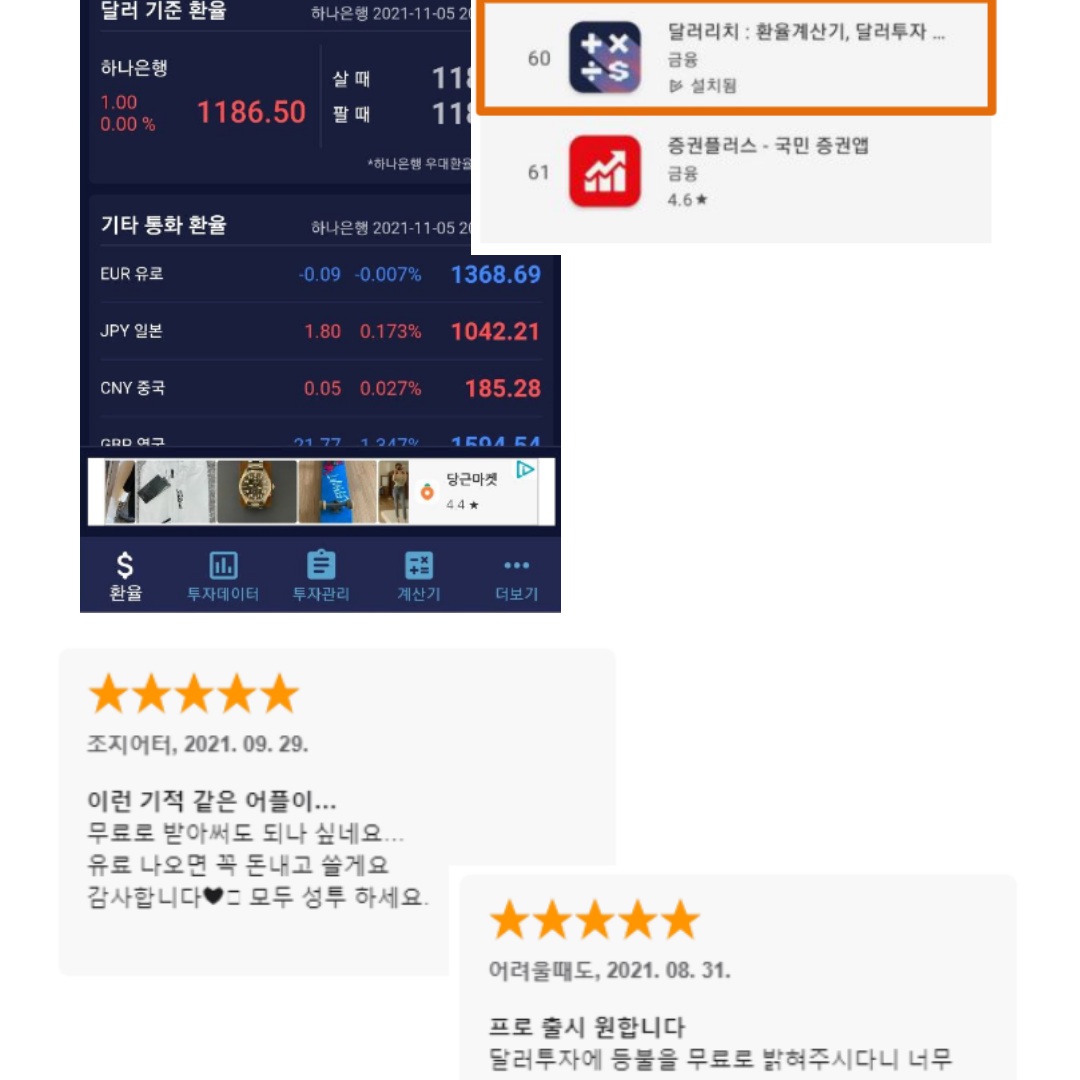Click the red 증권플러스 app icon
The height and width of the screenshot is (1080, 1080).
coord(605,172)
